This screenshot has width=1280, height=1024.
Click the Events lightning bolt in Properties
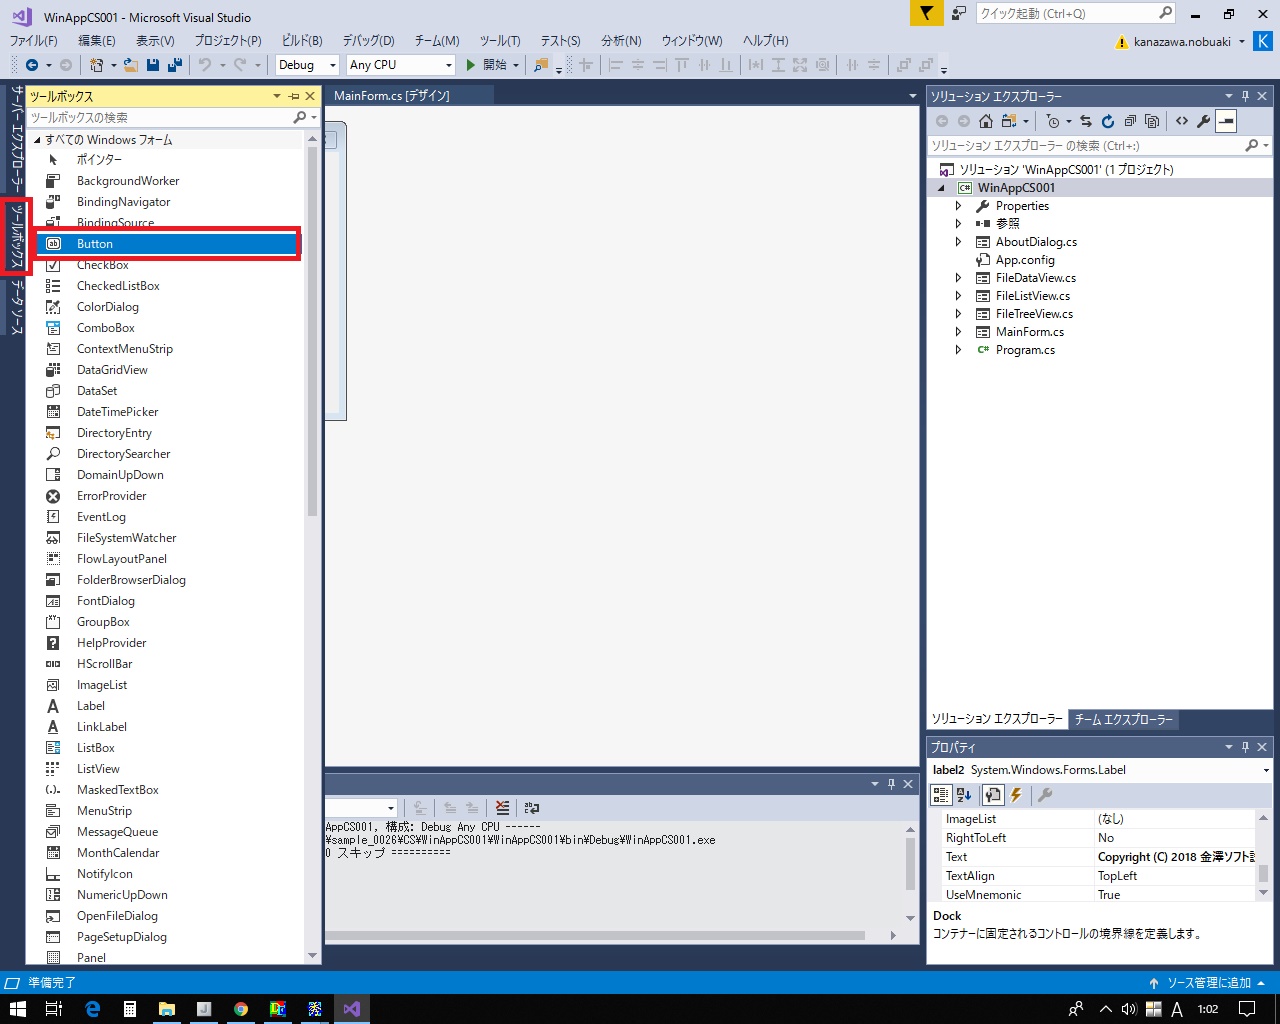coord(1017,795)
